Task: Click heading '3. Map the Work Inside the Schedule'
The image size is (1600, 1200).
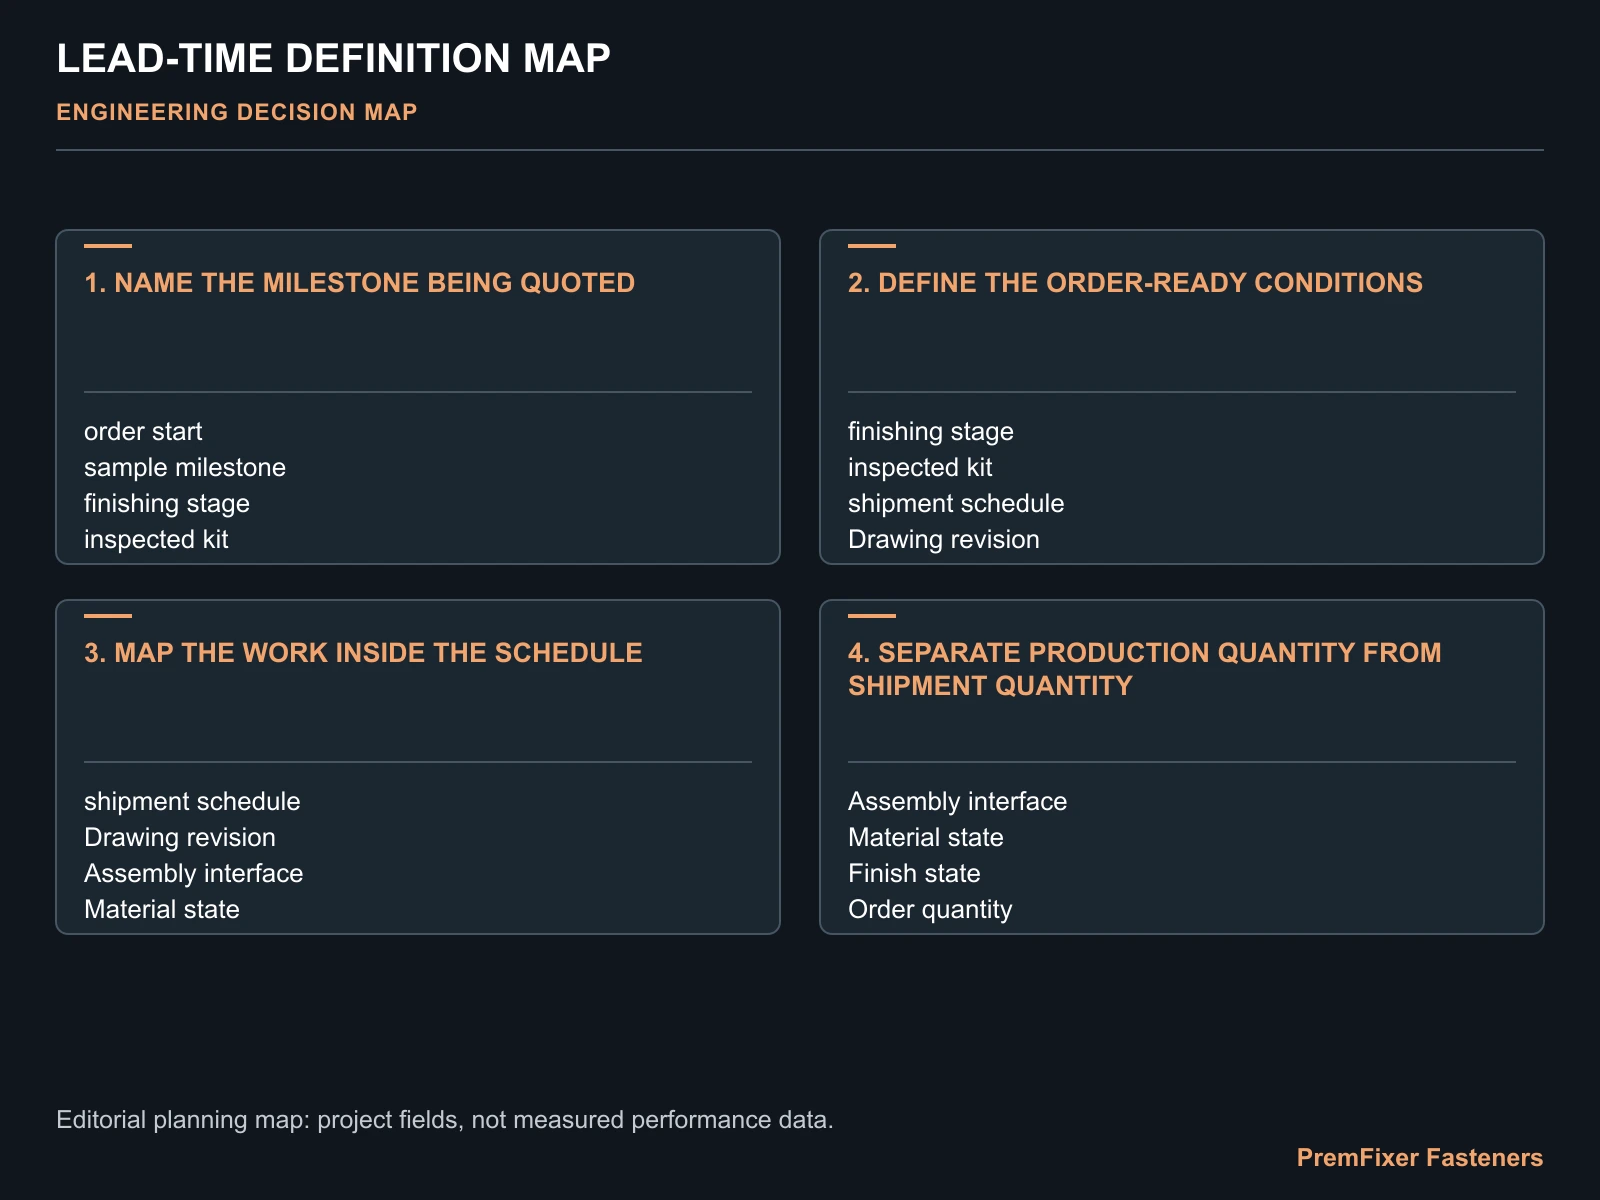Action: tap(363, 653)
